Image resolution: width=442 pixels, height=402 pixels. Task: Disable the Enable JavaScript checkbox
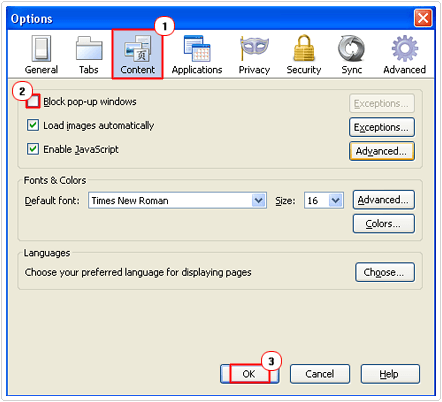pos(33,149)
